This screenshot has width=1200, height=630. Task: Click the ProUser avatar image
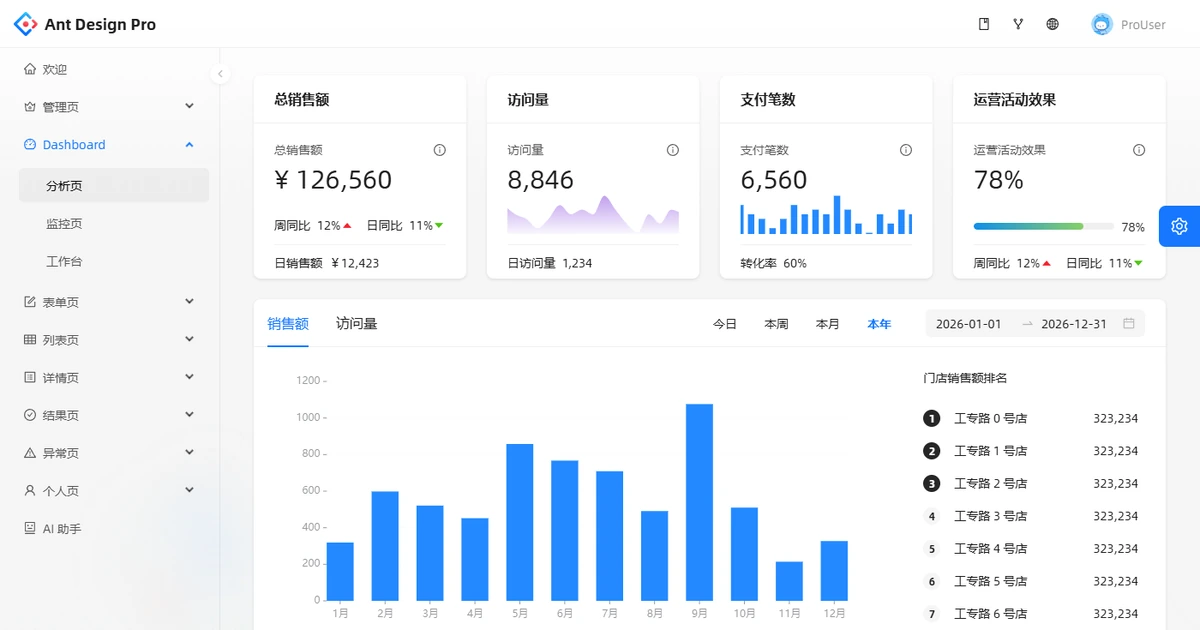click(1102, 24)
